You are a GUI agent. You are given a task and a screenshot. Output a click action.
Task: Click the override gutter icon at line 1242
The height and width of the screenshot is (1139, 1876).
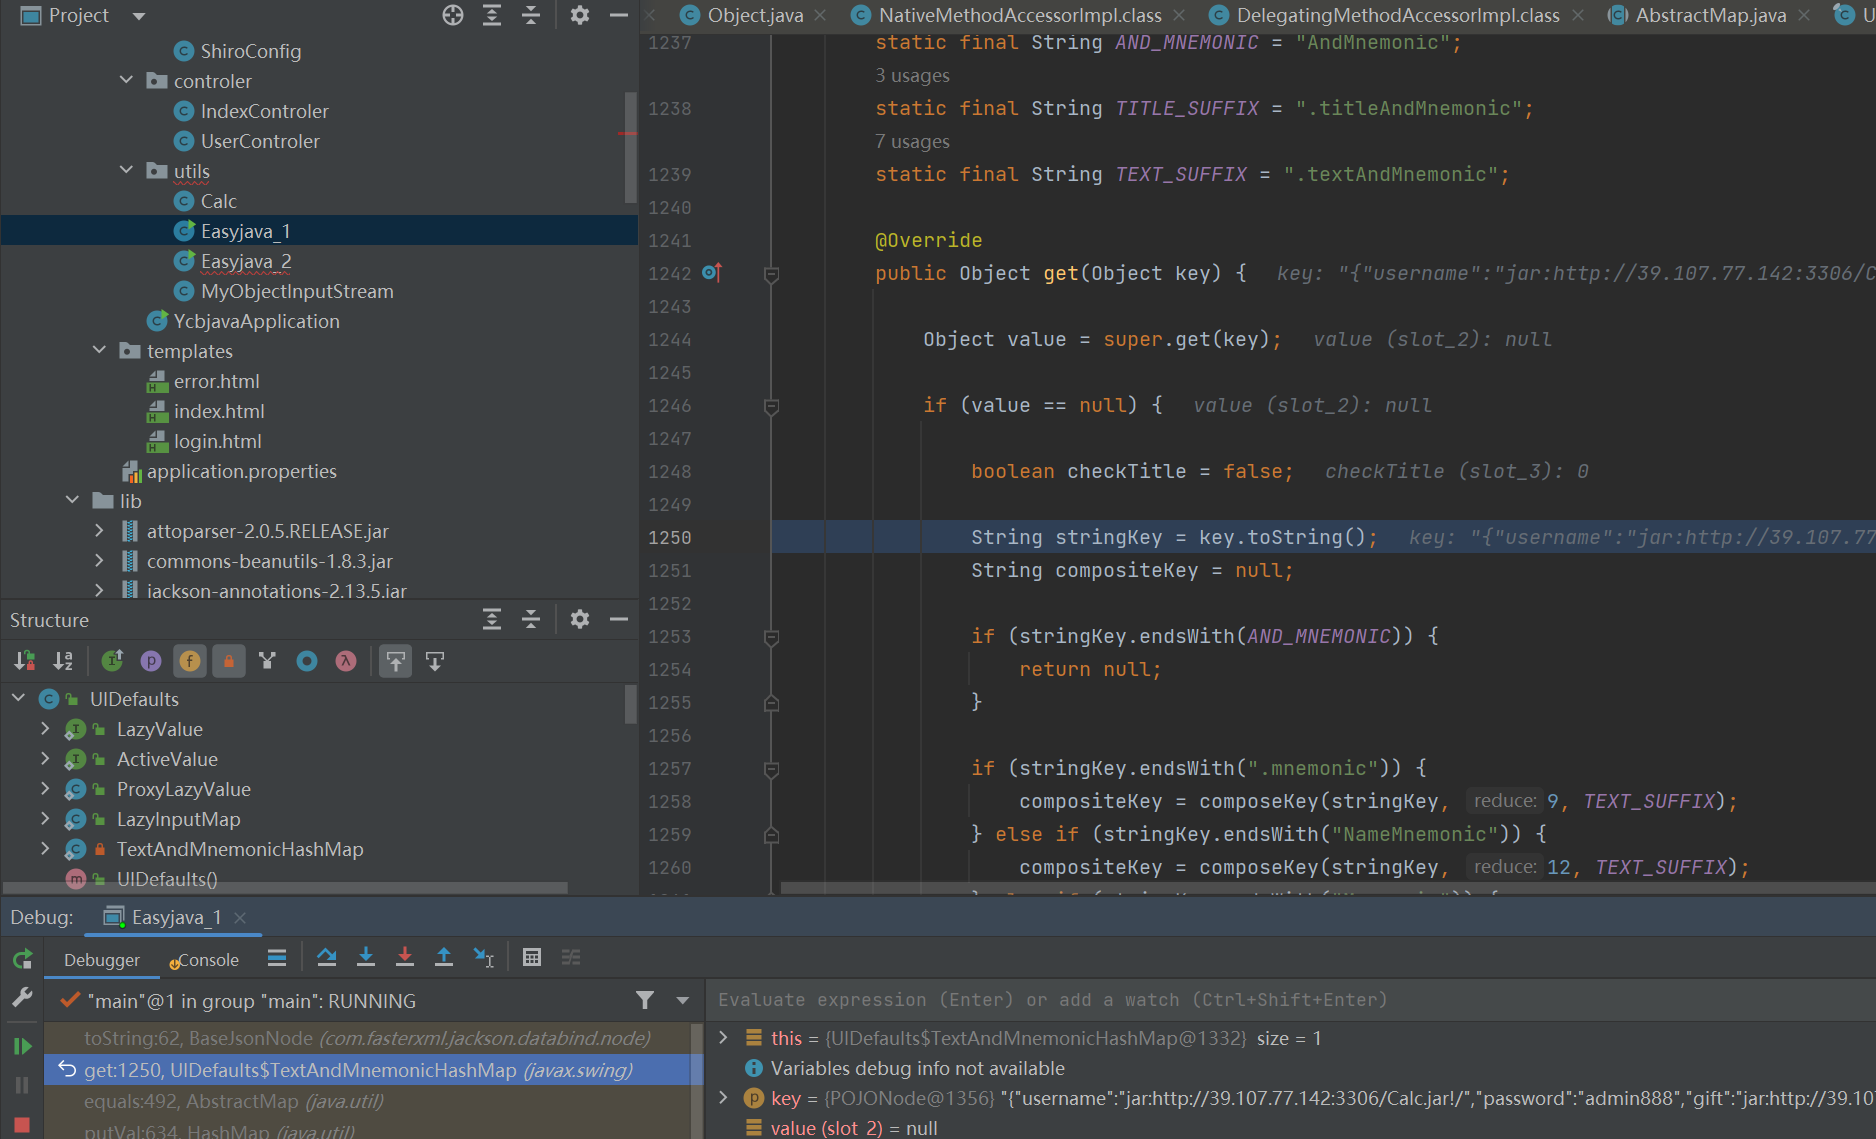(712, 272)
